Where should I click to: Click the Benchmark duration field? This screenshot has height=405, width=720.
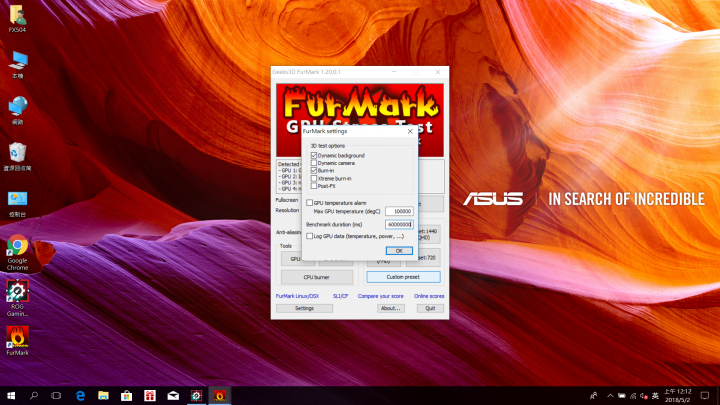pos(399,225)
